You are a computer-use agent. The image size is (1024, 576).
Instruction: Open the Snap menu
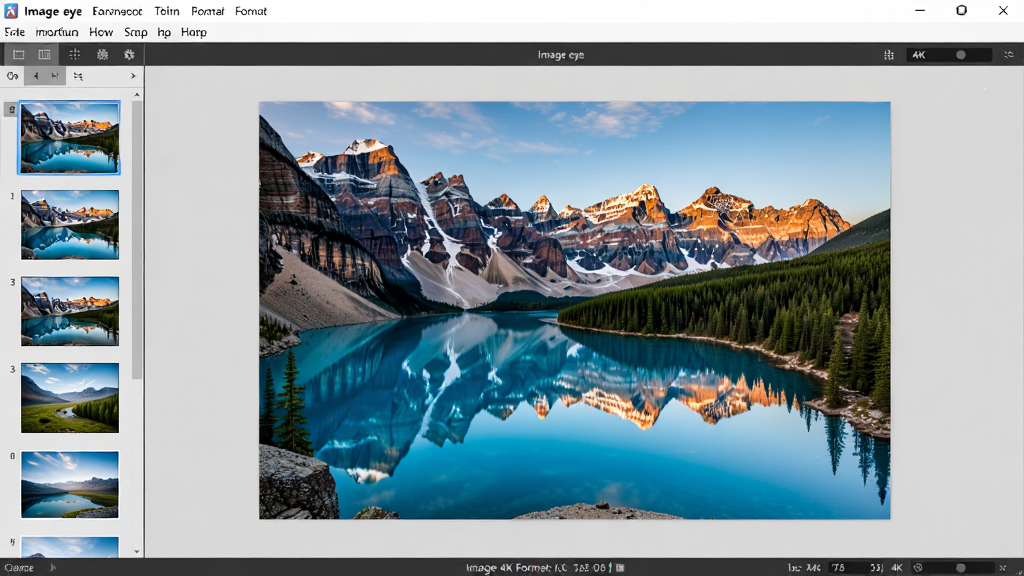(x=135, y=32)
